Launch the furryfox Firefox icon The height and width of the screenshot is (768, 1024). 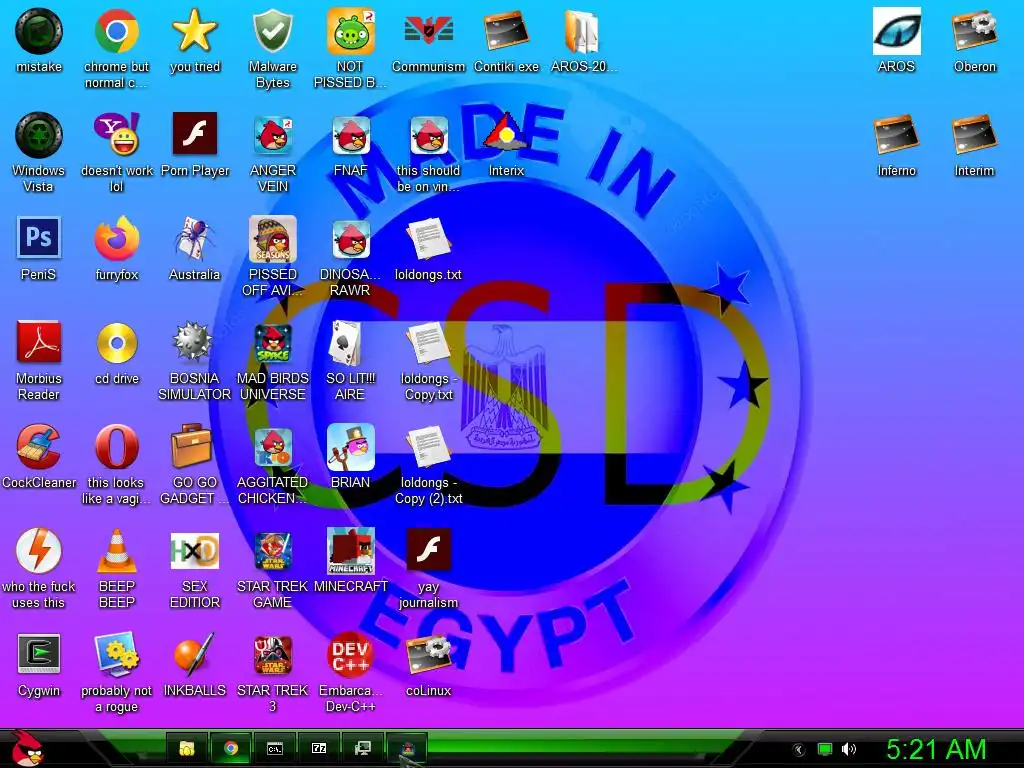pyautogui.click(x=116, y=238)
